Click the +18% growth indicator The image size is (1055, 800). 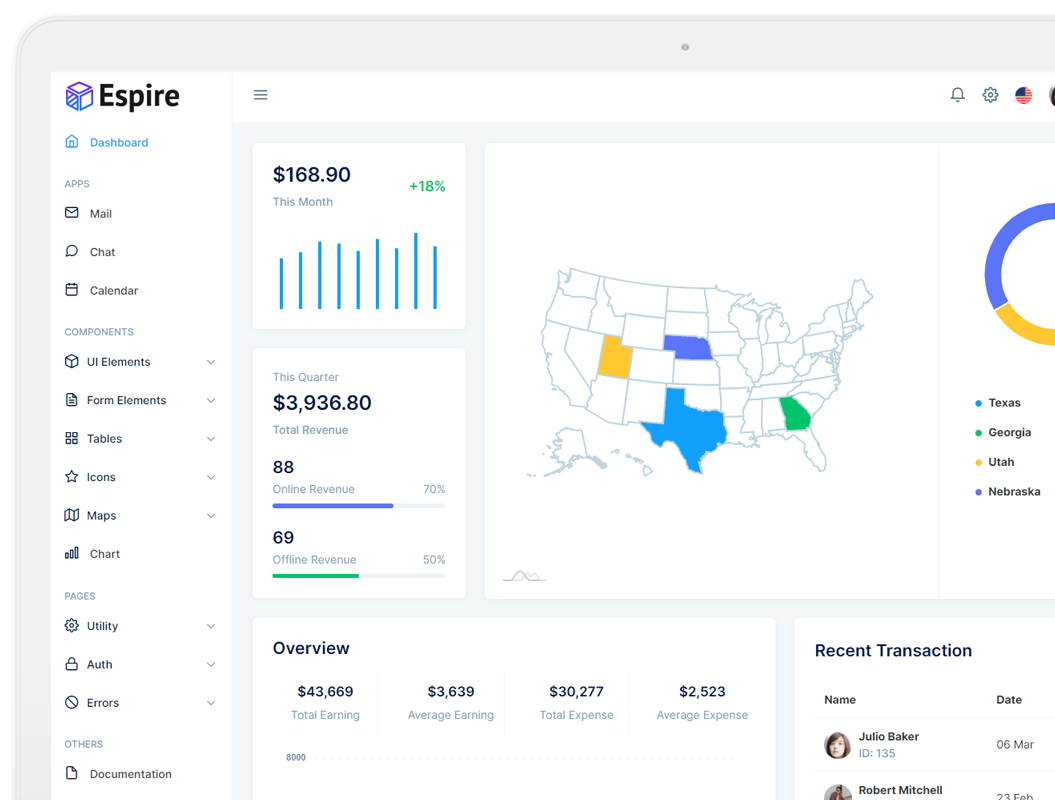pyautogui.click(x=427, y=186)
